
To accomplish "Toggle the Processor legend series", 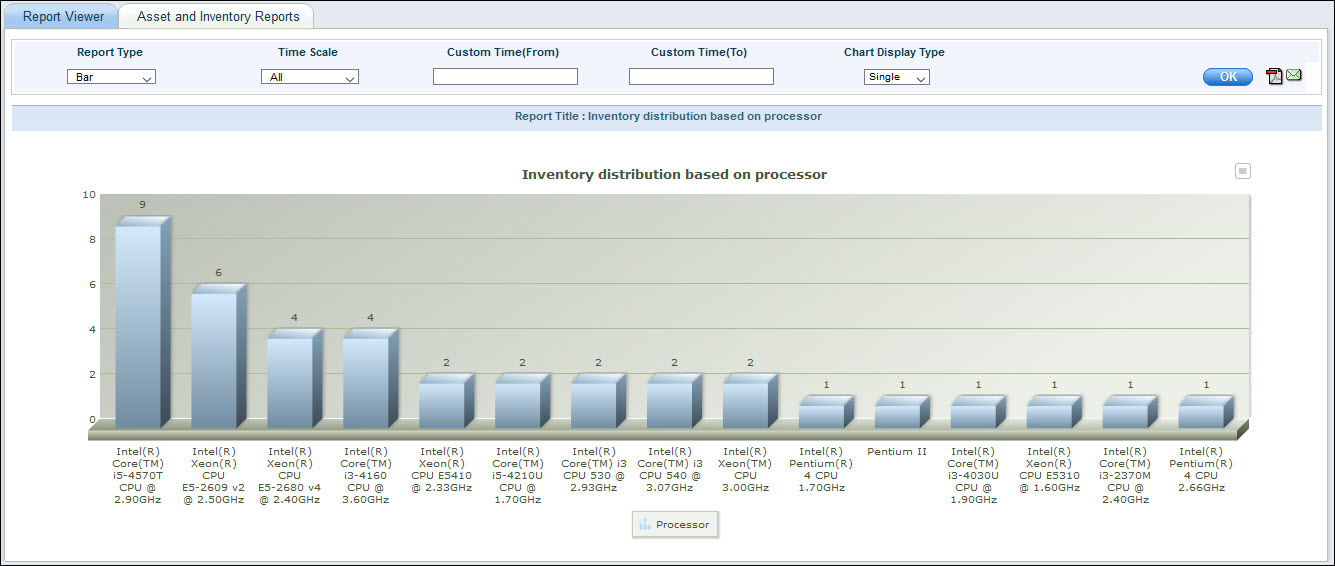I will 675,524.
